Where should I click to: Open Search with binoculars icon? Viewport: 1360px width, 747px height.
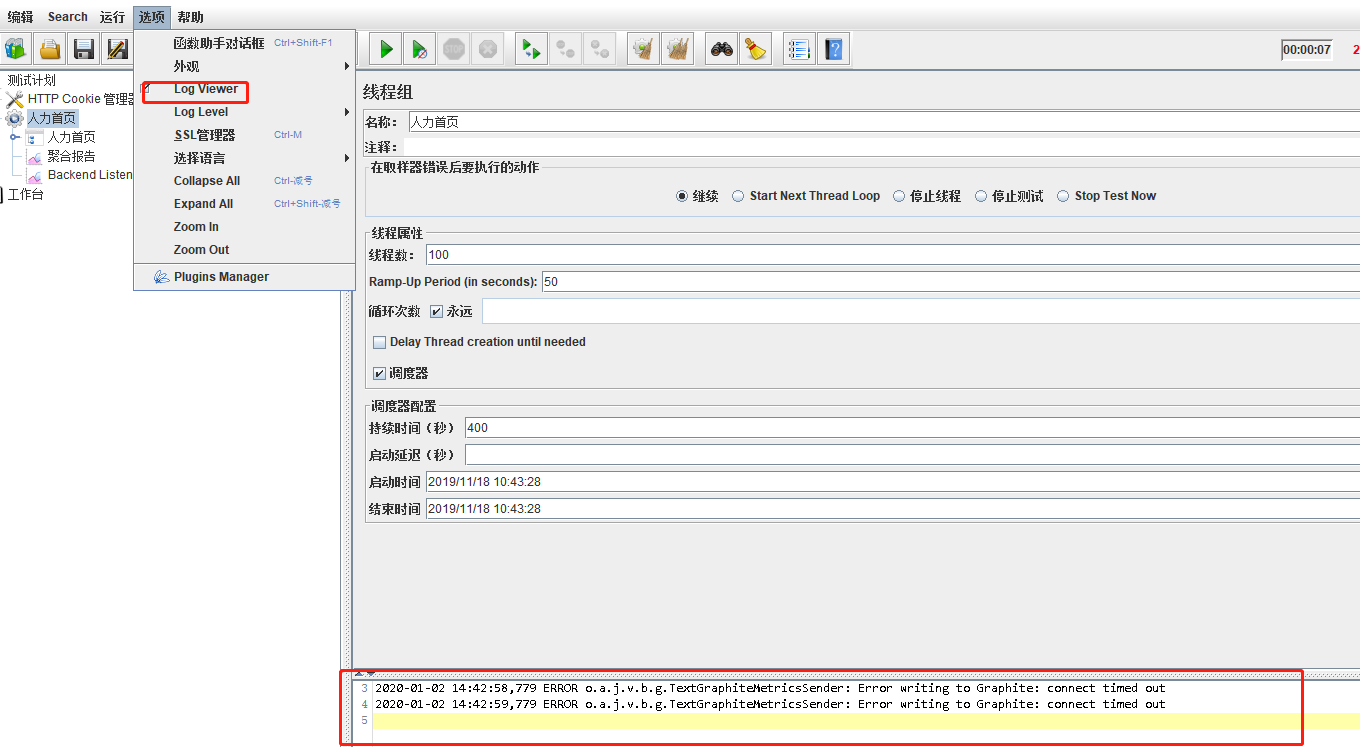tap(722, 48)
